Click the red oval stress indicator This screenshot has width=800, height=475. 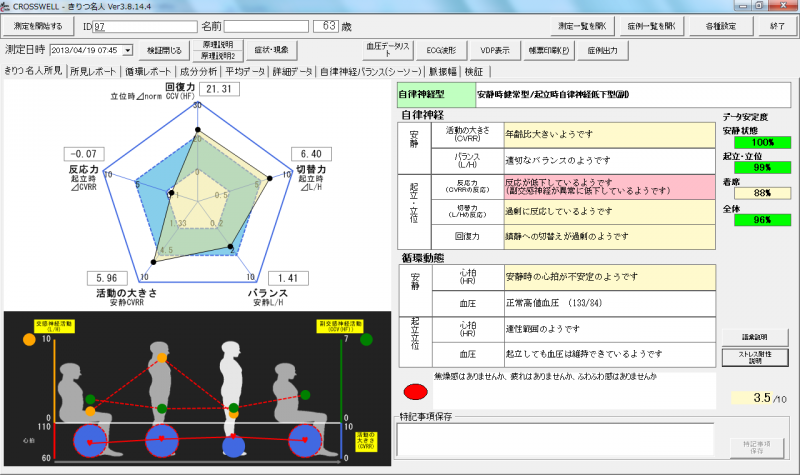click(x=415, y=392)
